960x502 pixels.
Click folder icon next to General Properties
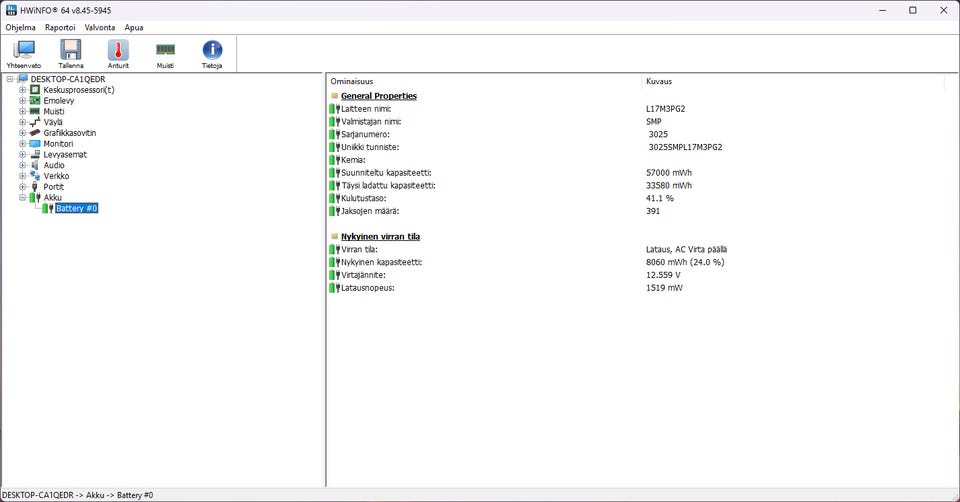click(334, 96)
